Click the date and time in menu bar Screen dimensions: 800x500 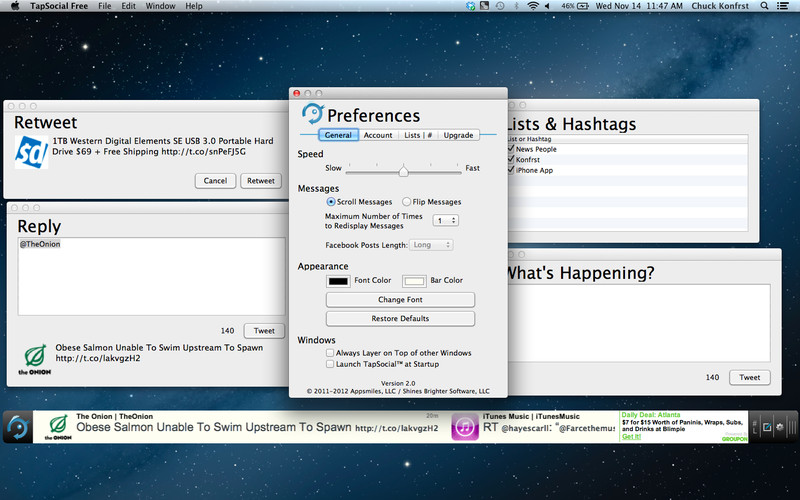[639, 6]
